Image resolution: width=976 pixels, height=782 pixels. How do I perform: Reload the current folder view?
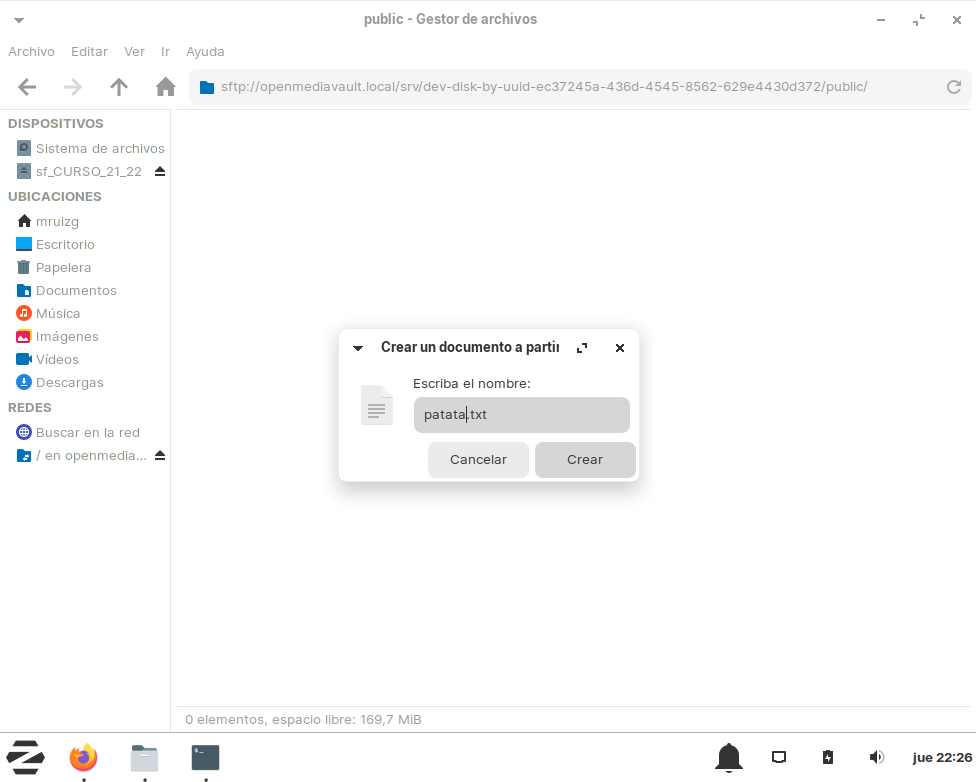tap(954, 87)
